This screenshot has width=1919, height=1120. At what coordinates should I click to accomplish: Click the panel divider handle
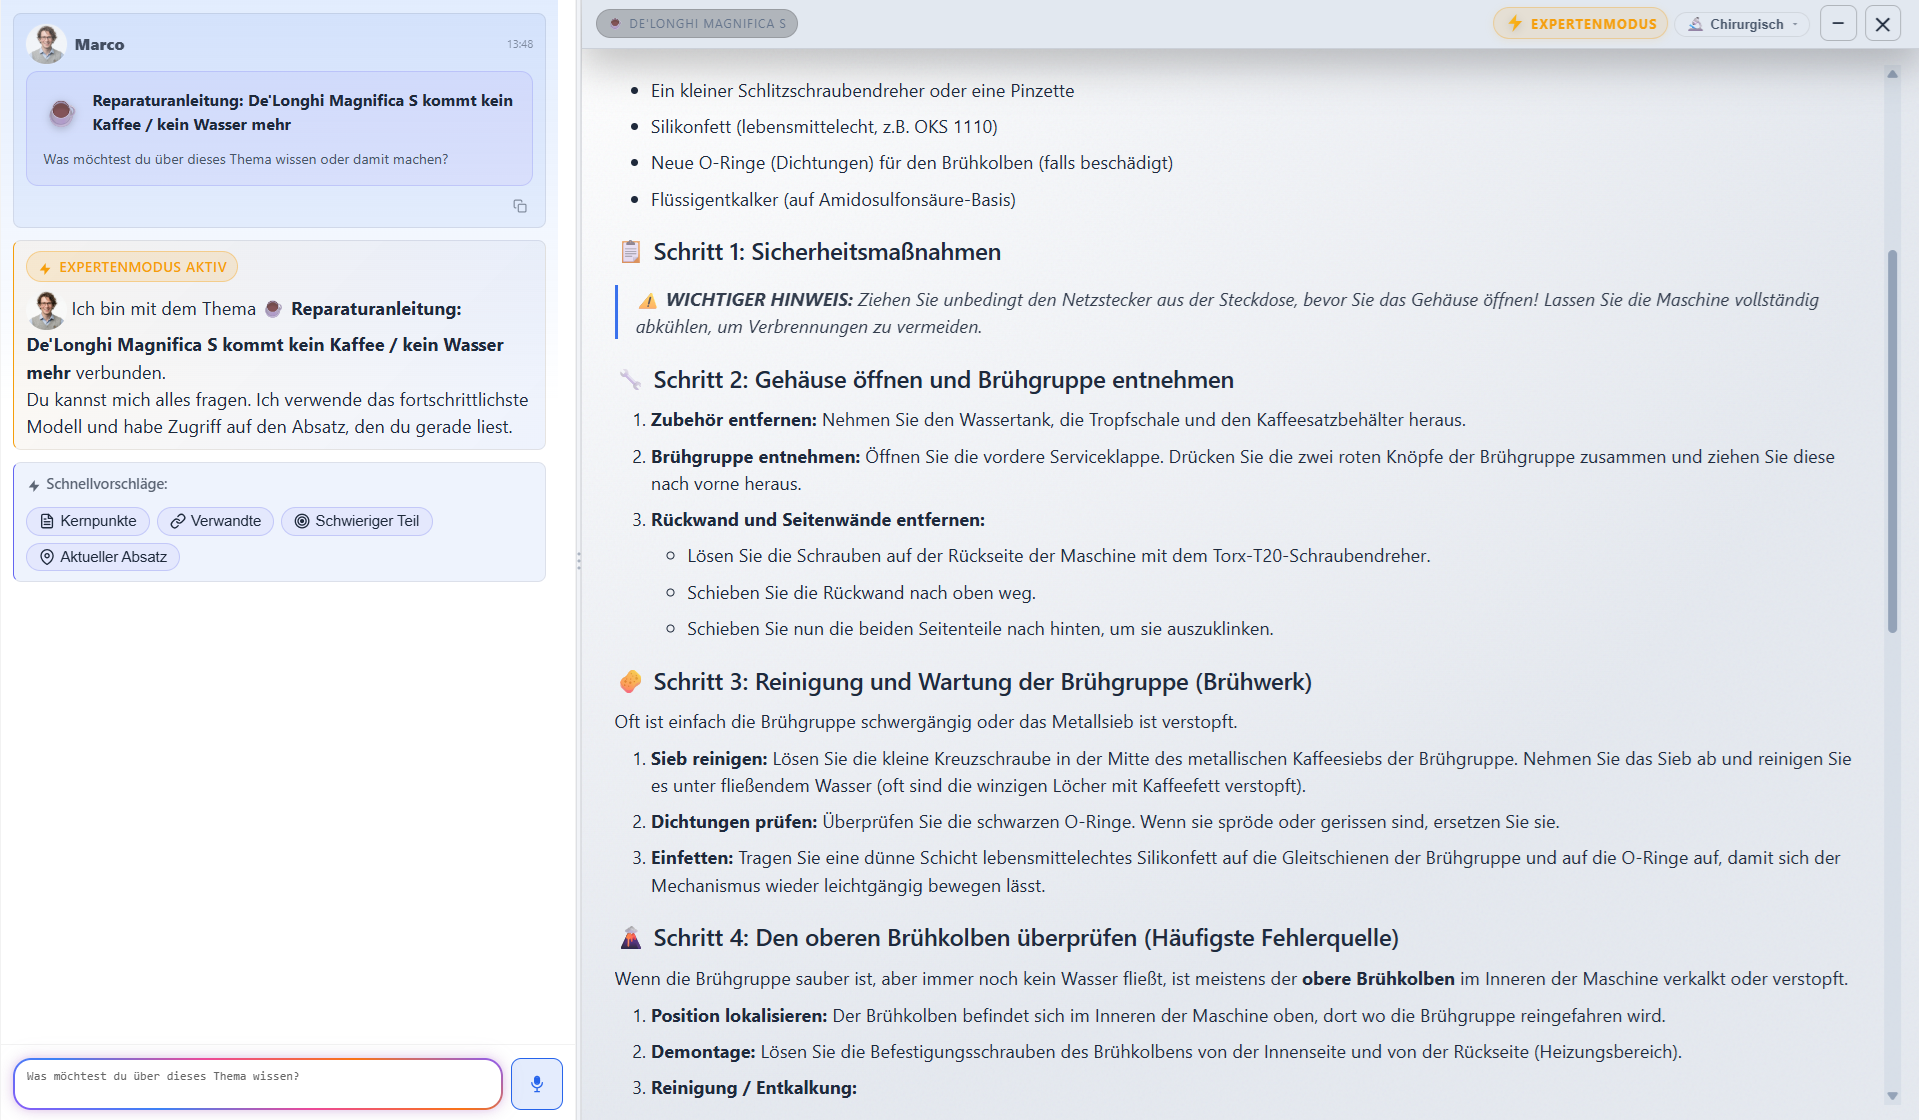click(578, 560)
